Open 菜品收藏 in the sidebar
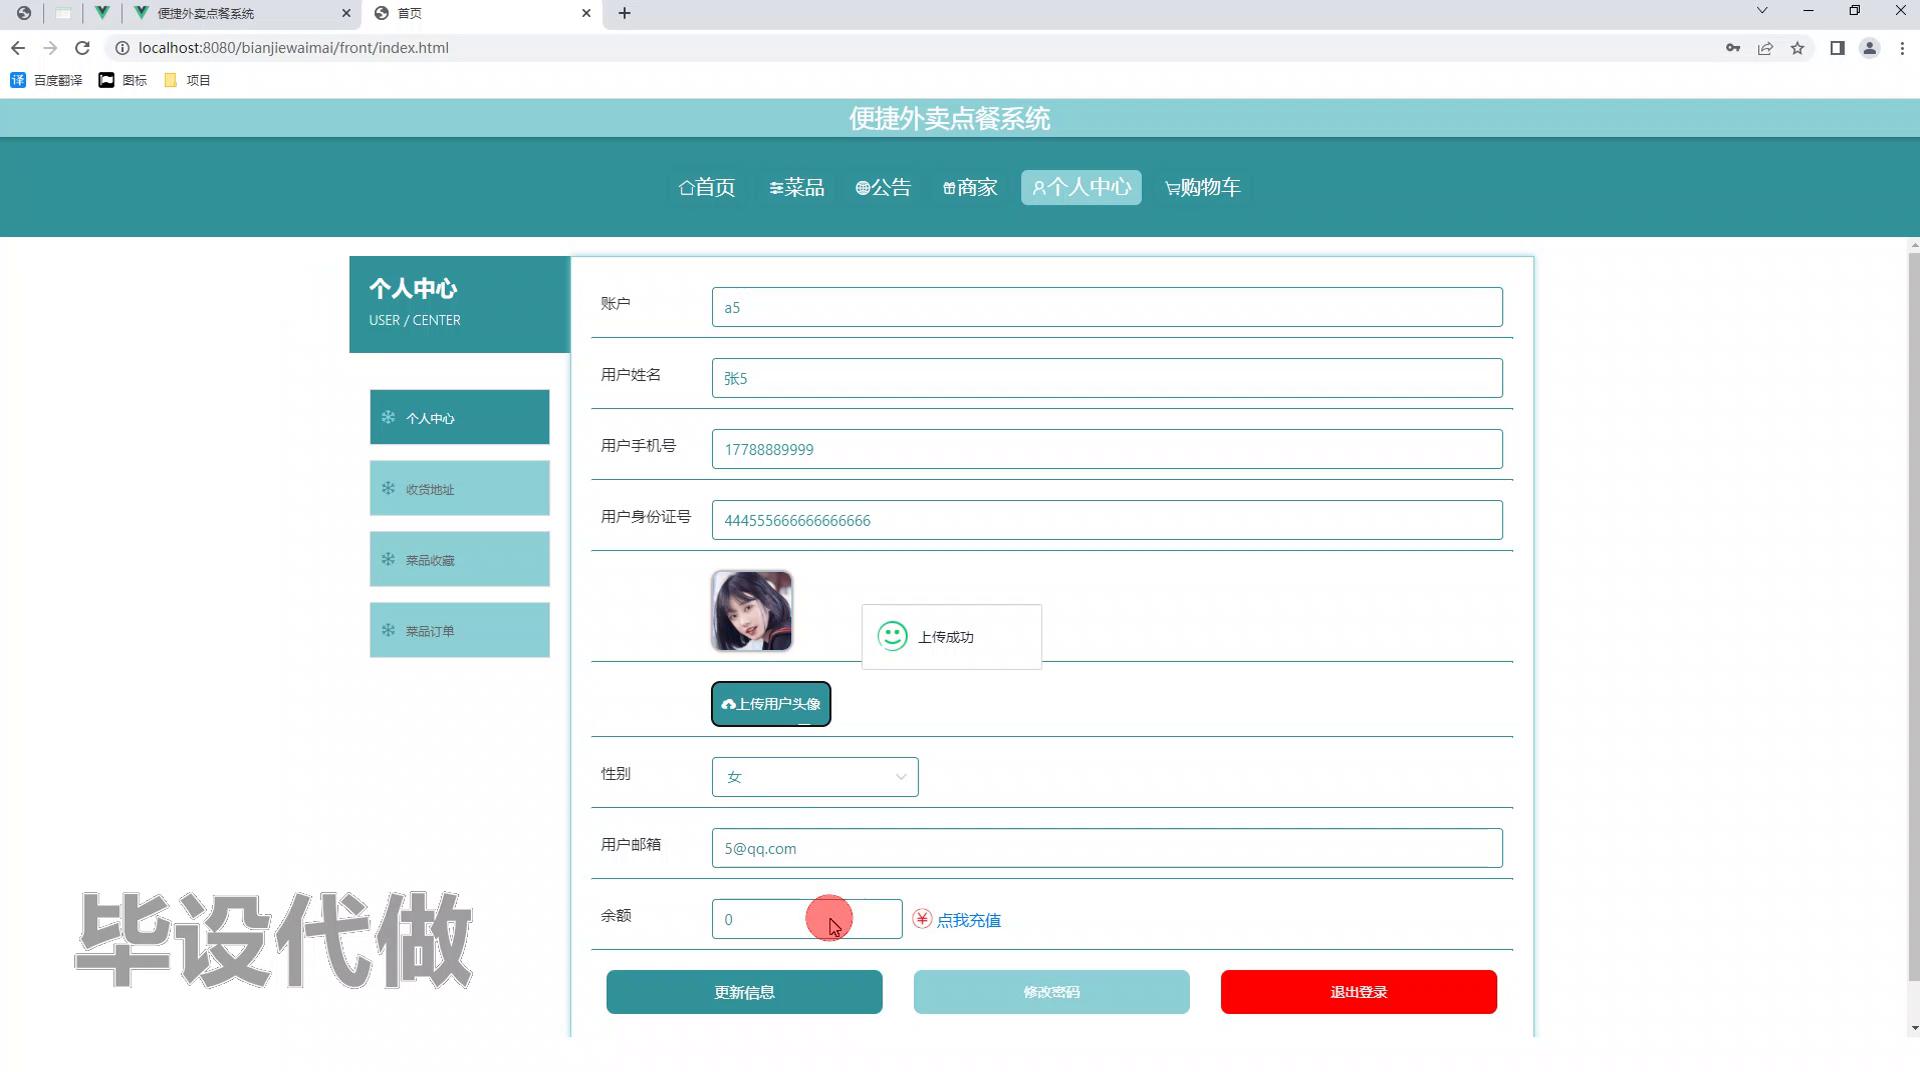The width and height of the screenshot is (1920, 1072). tap(459, 559)
